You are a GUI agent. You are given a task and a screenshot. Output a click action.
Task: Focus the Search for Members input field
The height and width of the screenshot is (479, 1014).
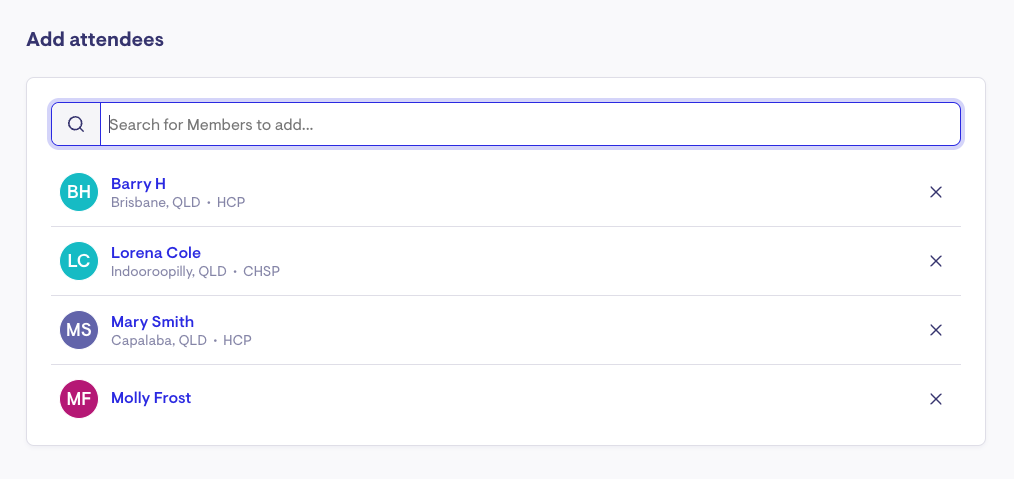click(530, 124)
